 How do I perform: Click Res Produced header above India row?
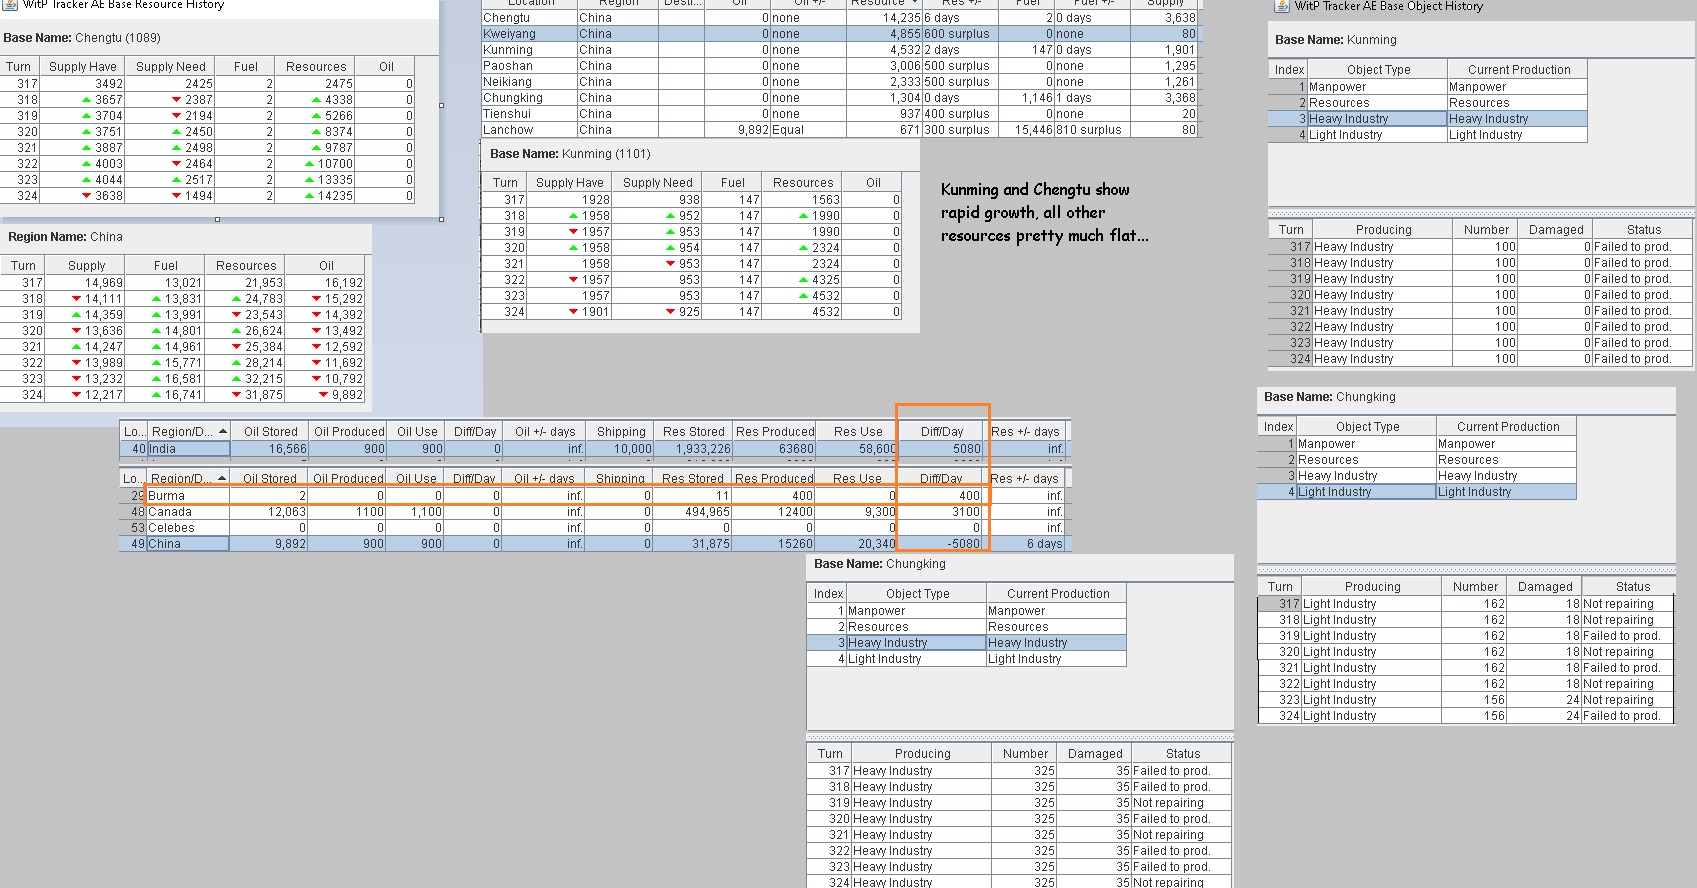coord(775,432)
